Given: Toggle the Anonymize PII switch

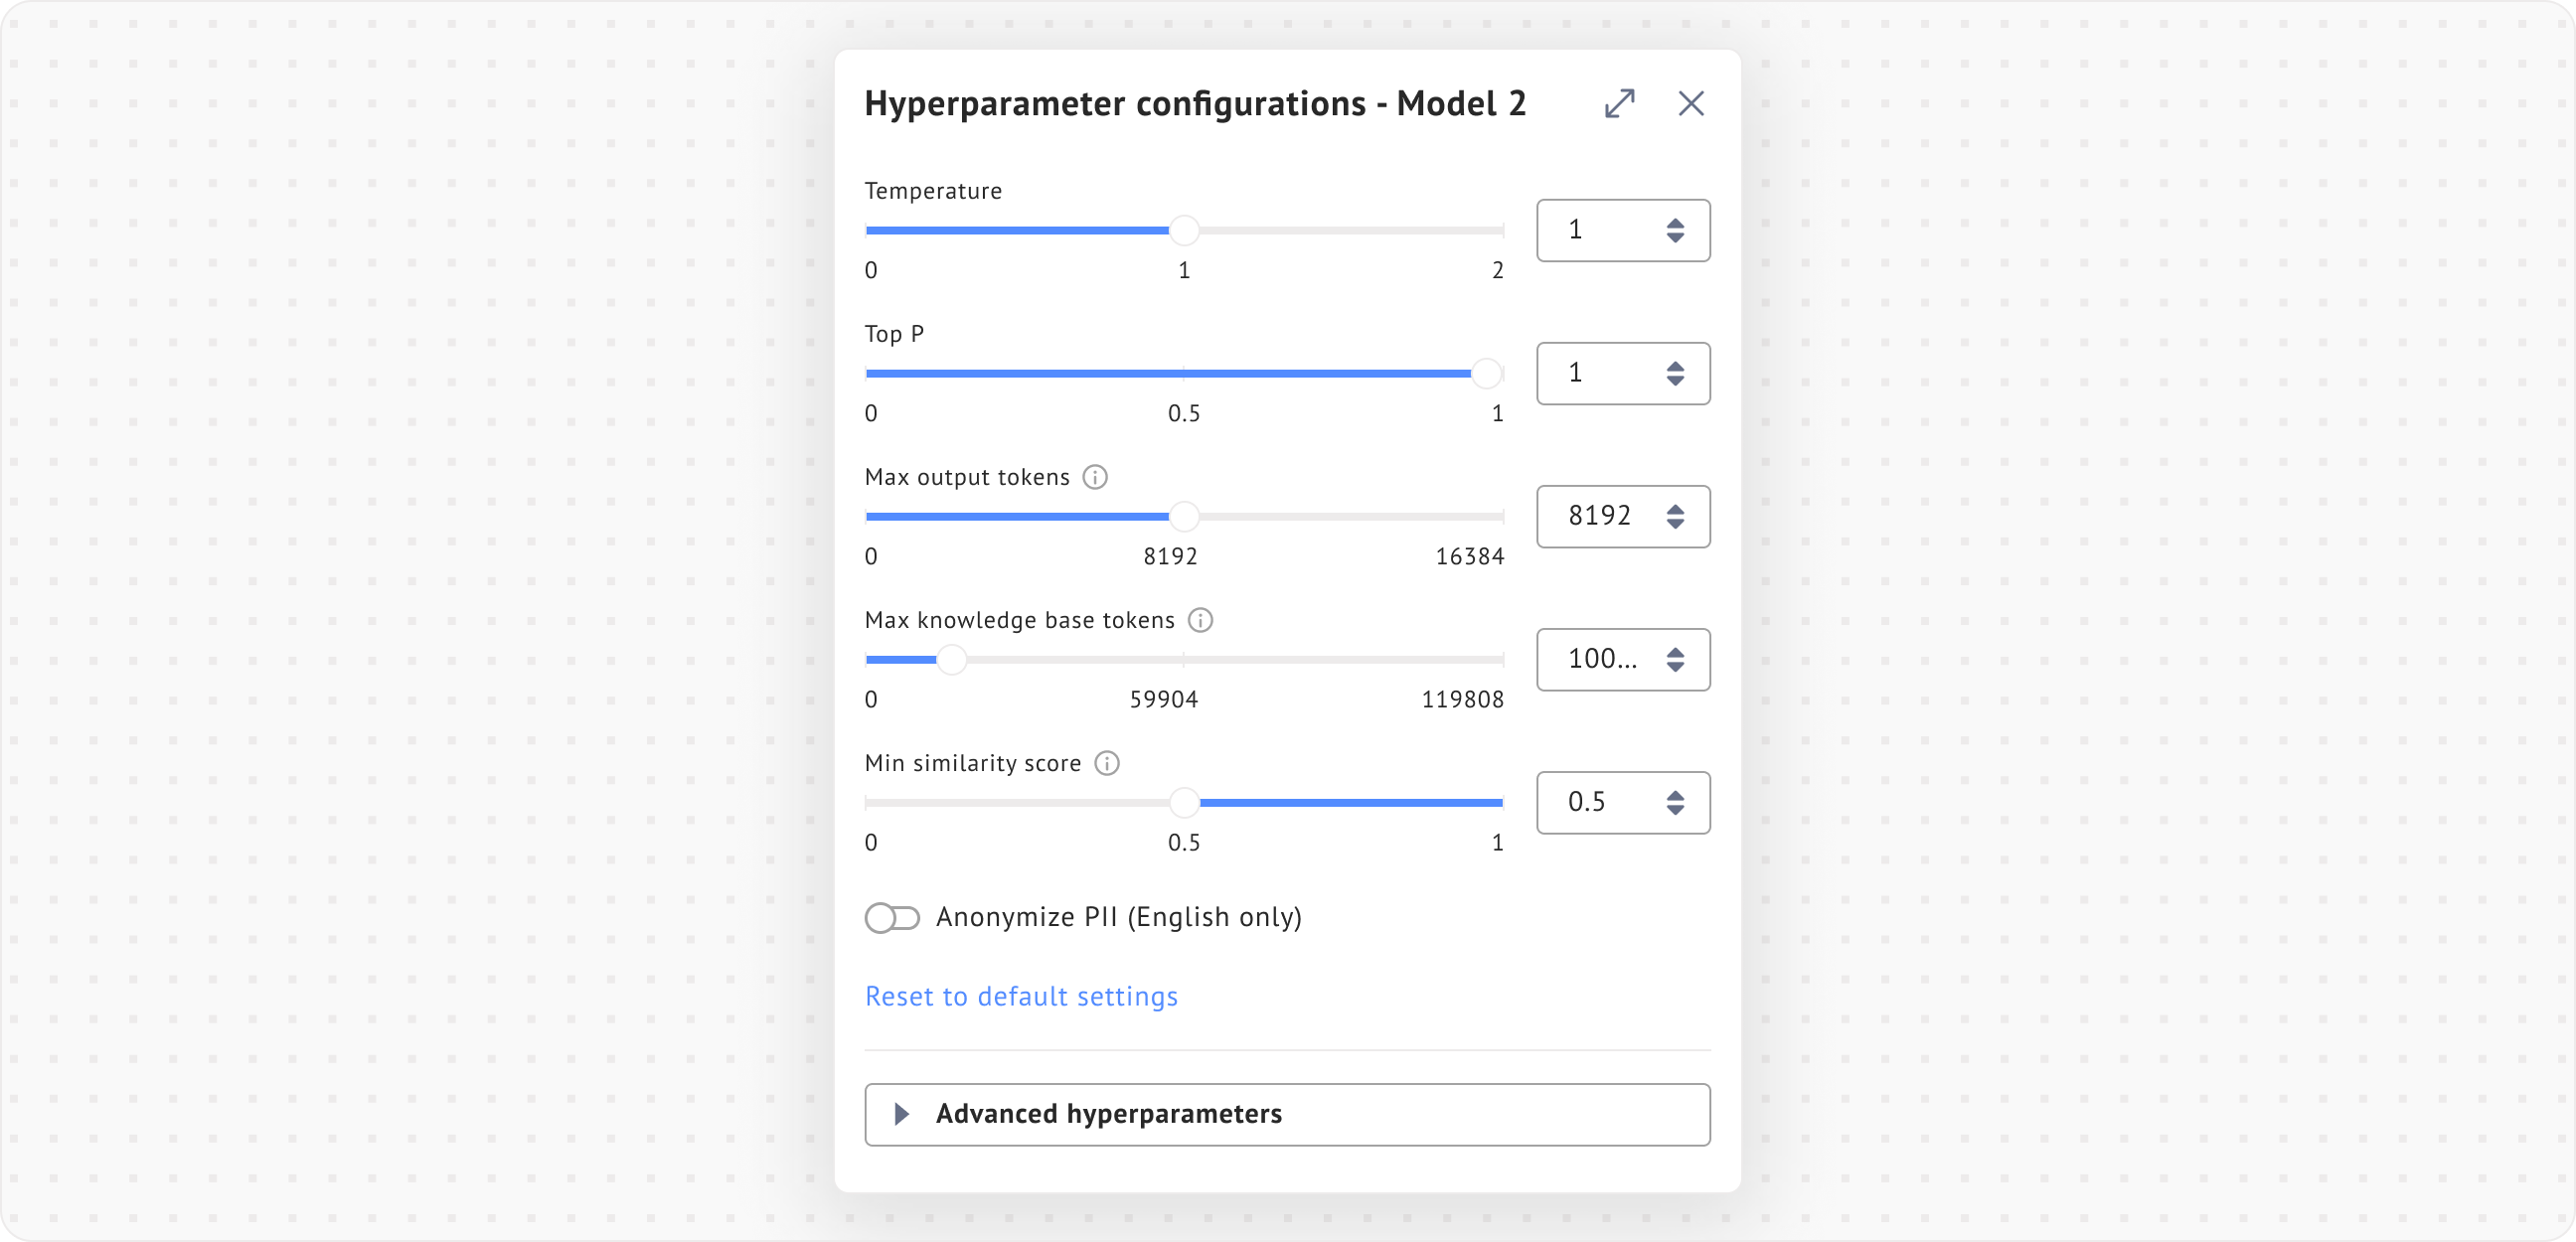Looking at the screenshot, I should click(x=892, y=918).
